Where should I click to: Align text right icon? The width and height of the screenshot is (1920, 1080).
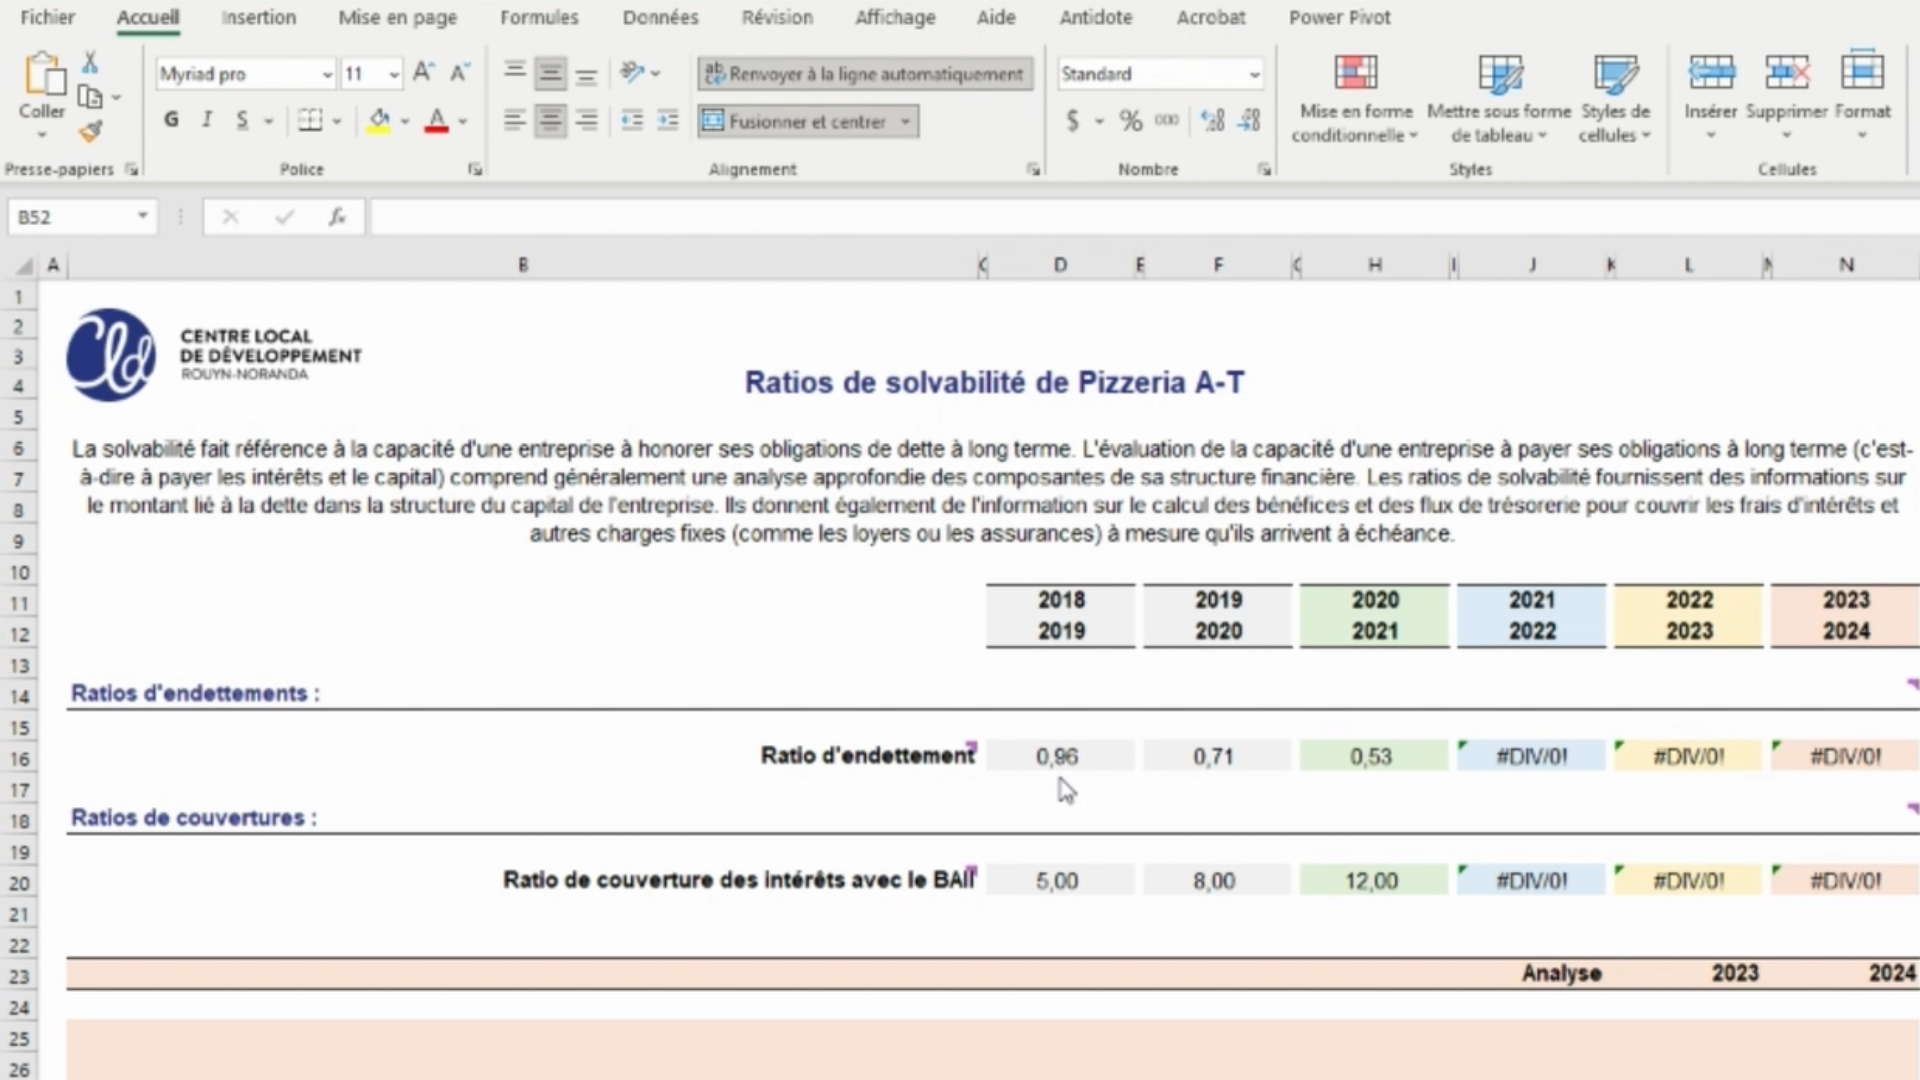(x=587, y=121)
